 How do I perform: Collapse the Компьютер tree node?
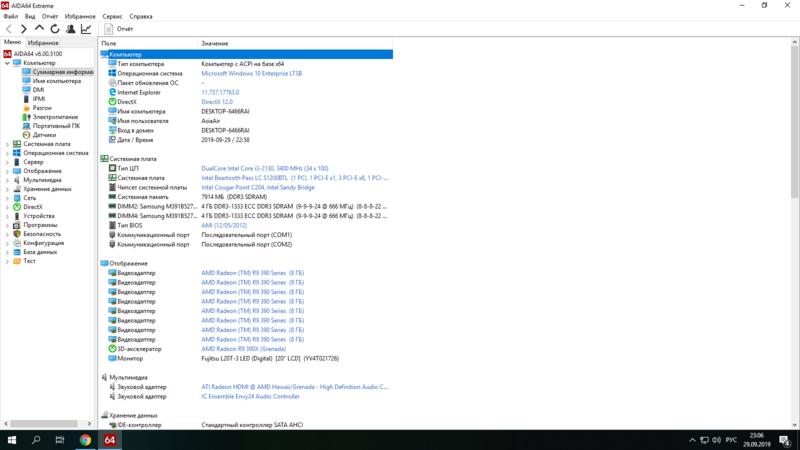(7, 63)
